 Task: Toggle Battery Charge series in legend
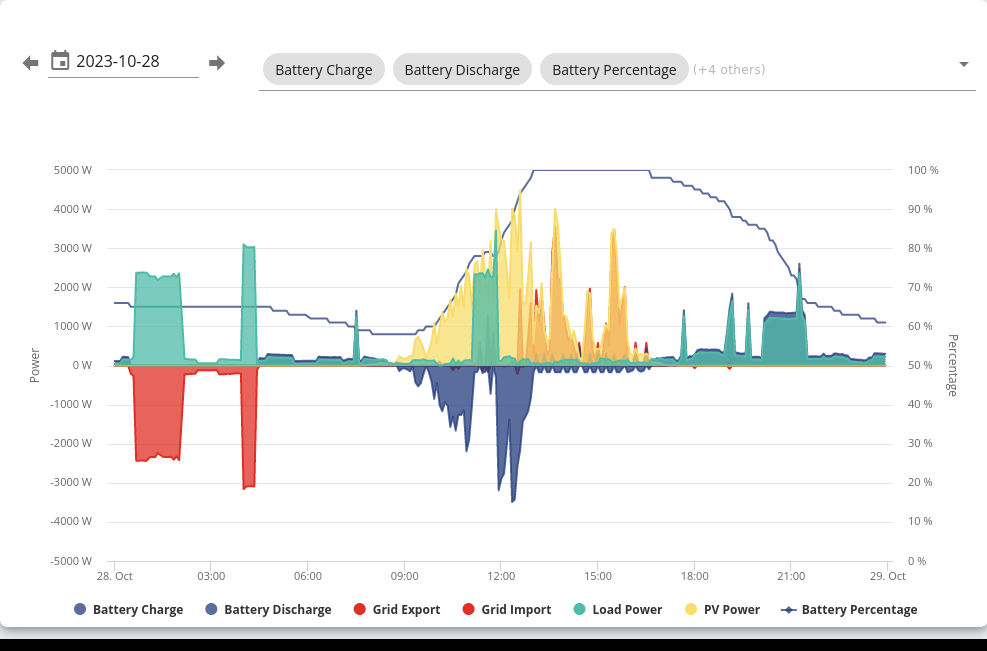point(128,609)
